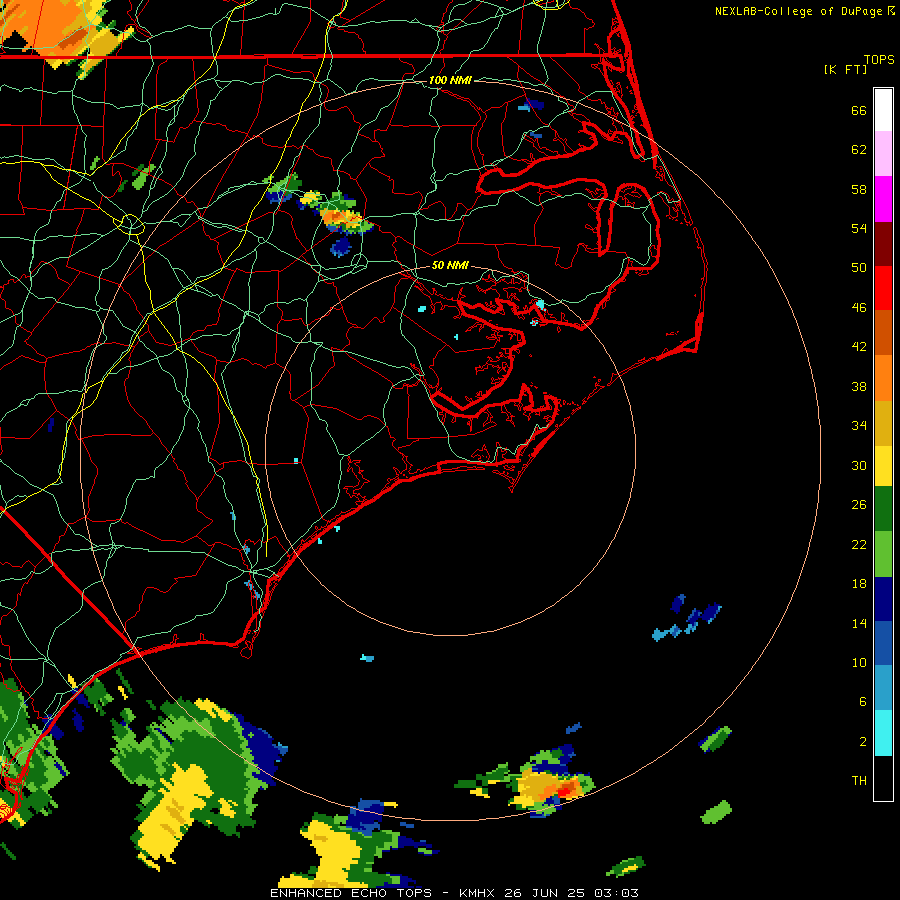This screenshot has width=900, height=900.
Task: Click the "54" scale value
Action: (x=859, y=228)
